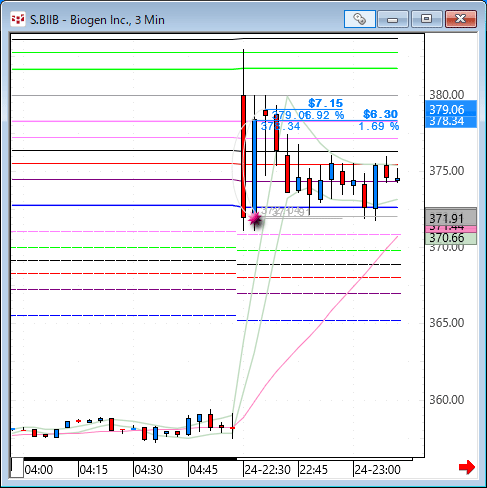Click the 24-22:30 time axis label
The width and height of the screenshot is (487, 488).
click(268, 470)
